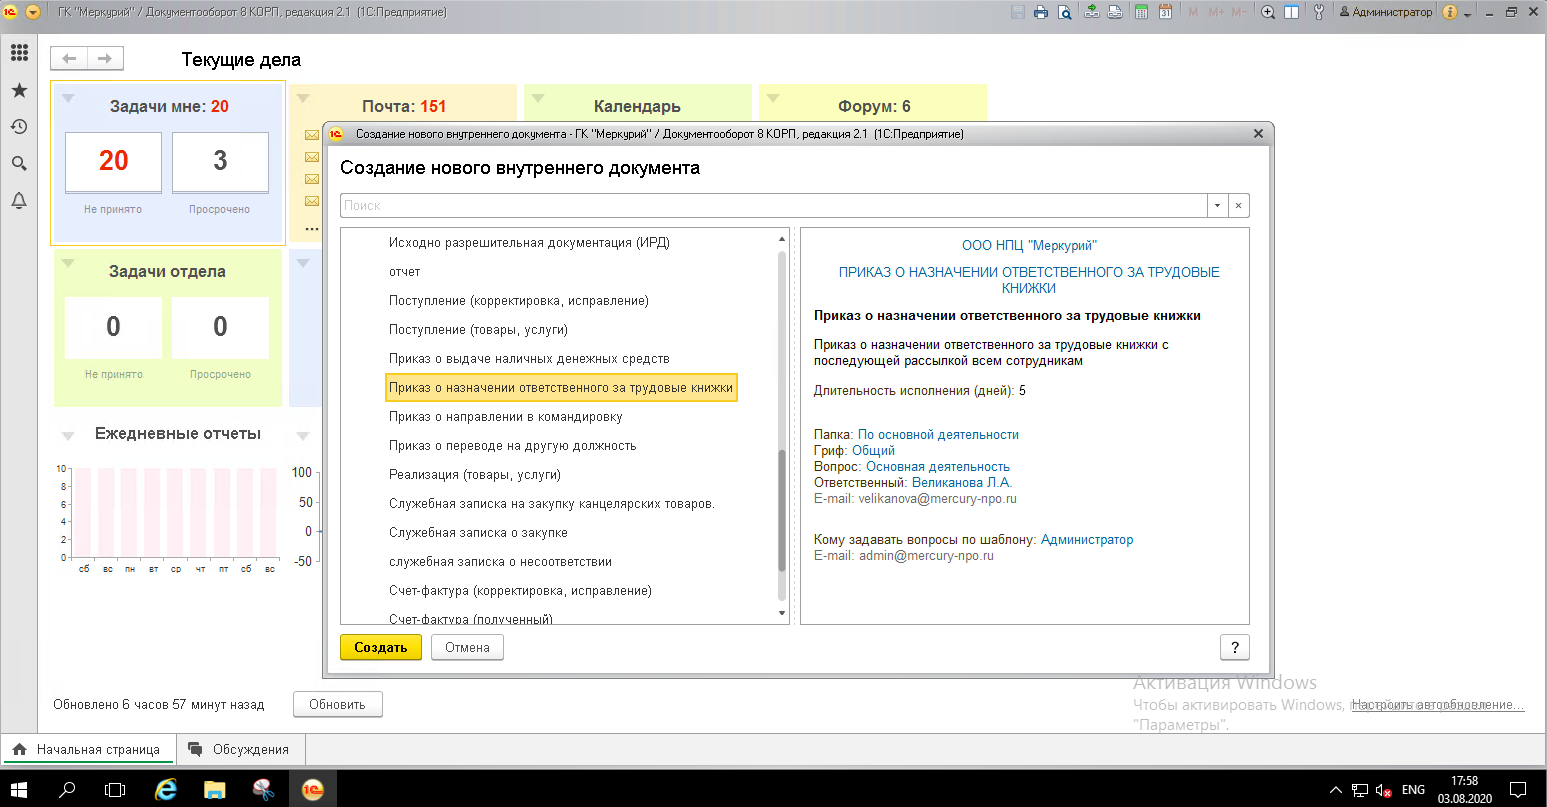Image resolution: width=1547 pixels, height=807 pixels.
Task: Select Исходно разрешительная документация (ИРД) template
Action: coord(529,243)
